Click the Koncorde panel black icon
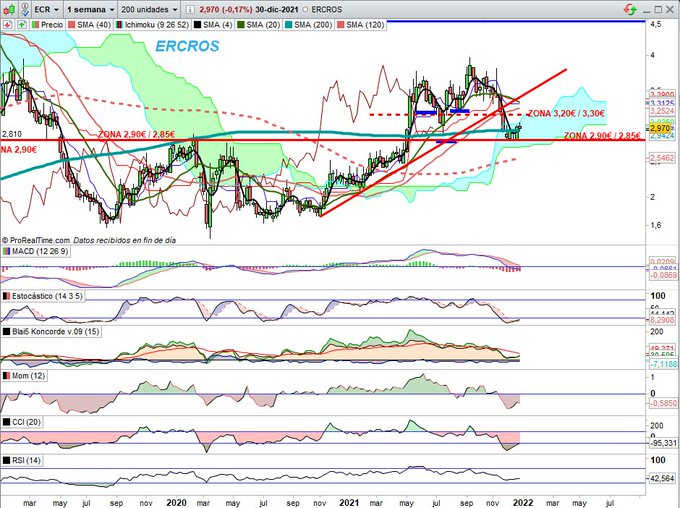 click(x=6, y=331)
